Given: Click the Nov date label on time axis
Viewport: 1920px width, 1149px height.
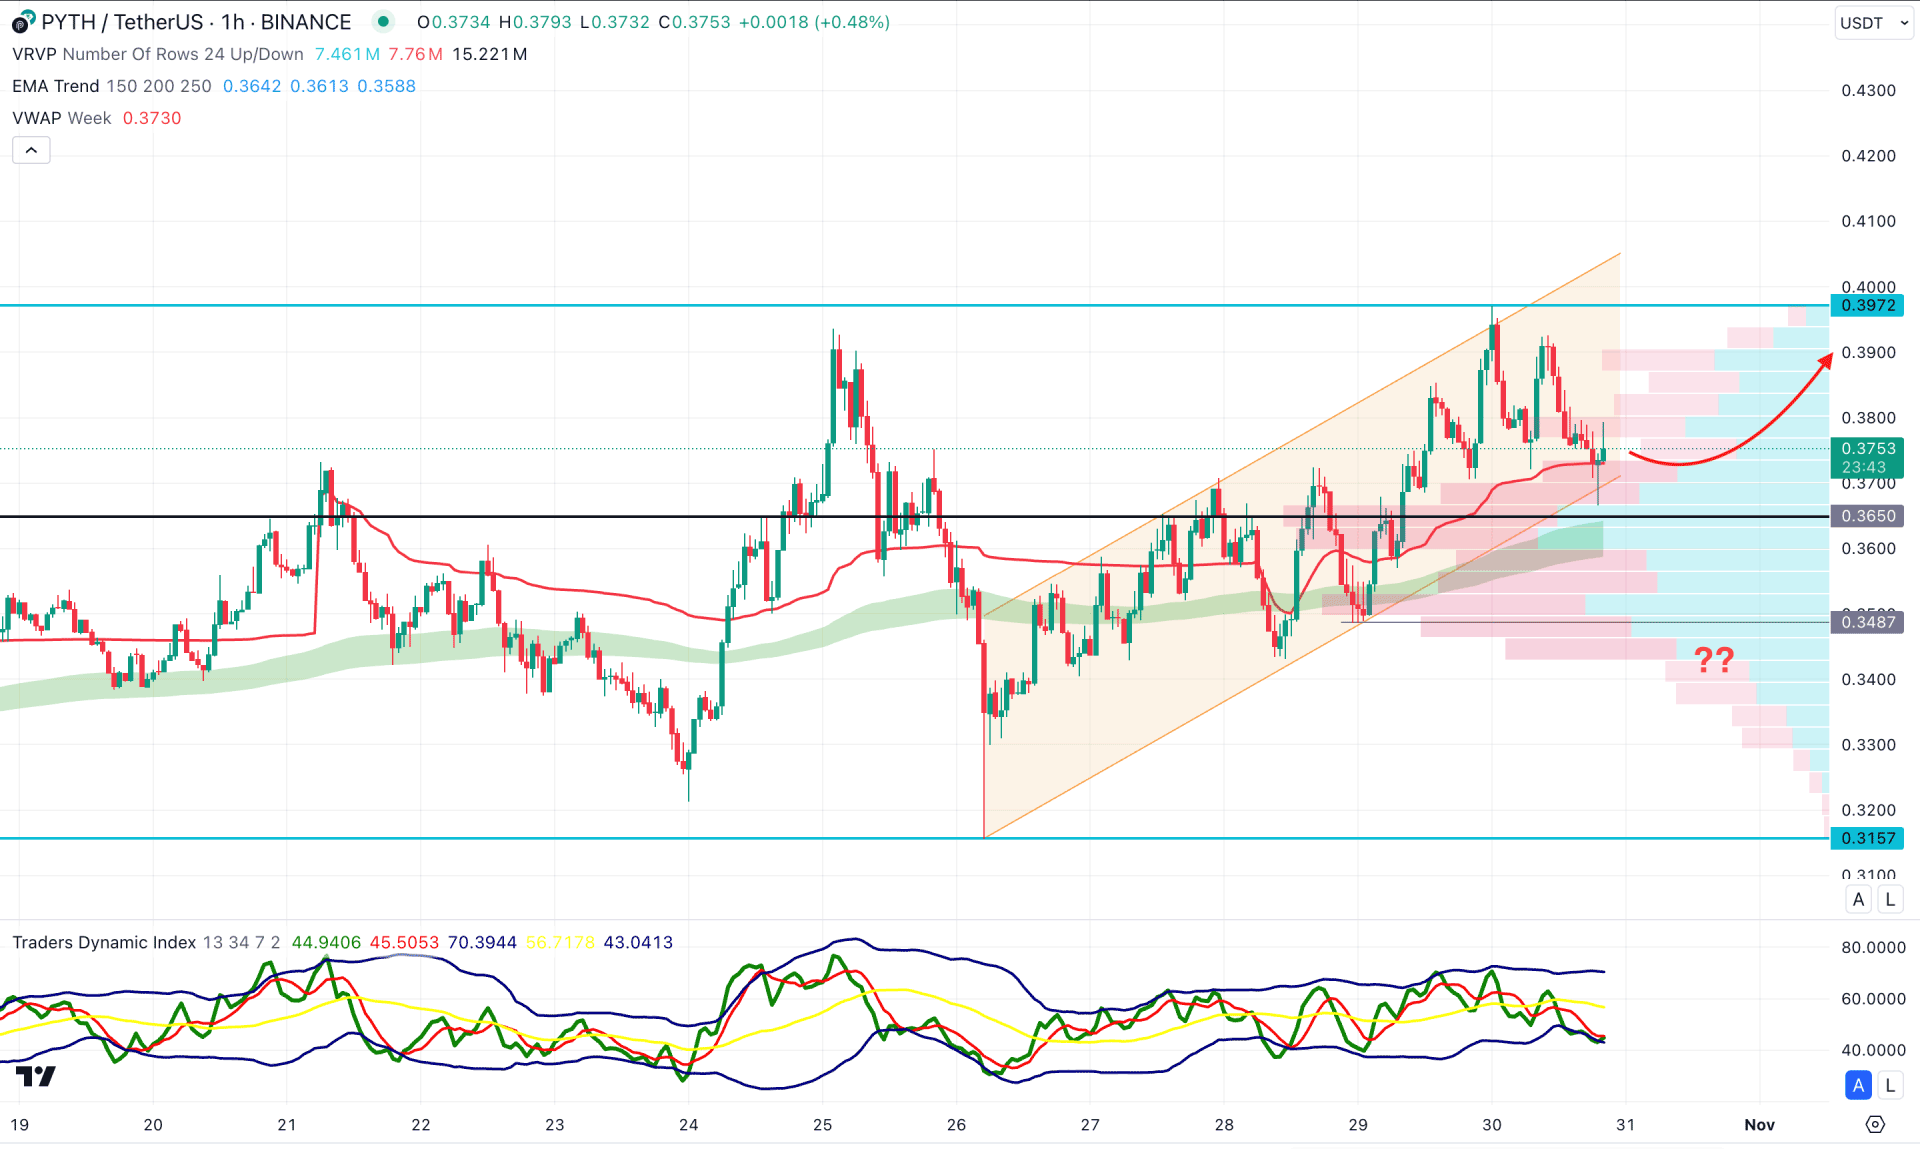Looking at the screenshot, I should 1759,1124.
